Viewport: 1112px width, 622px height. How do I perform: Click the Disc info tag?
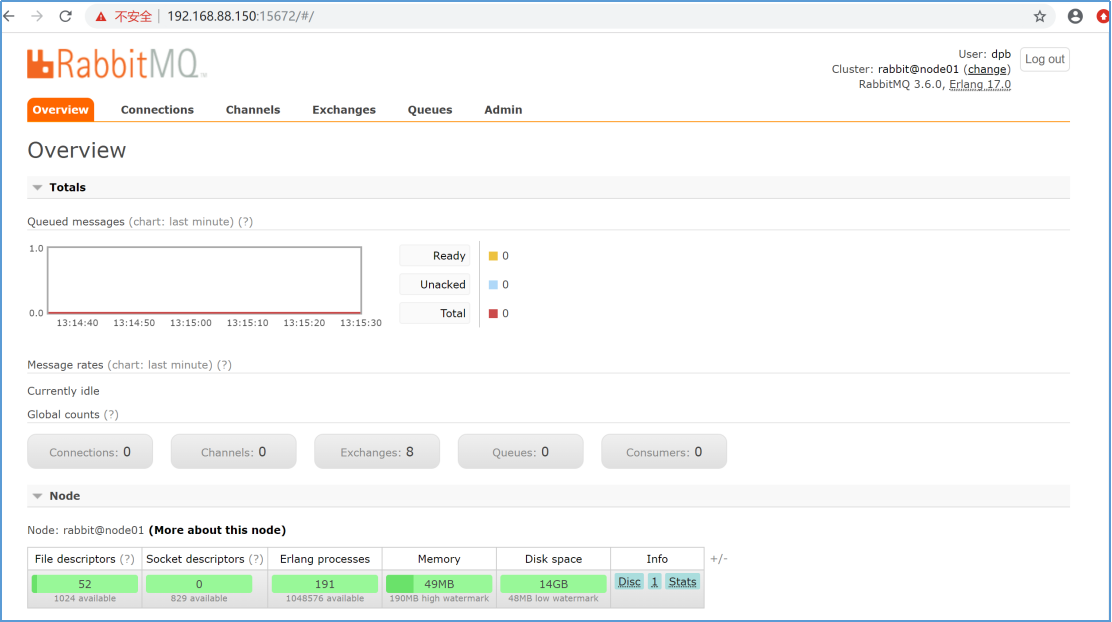point(629,582)
